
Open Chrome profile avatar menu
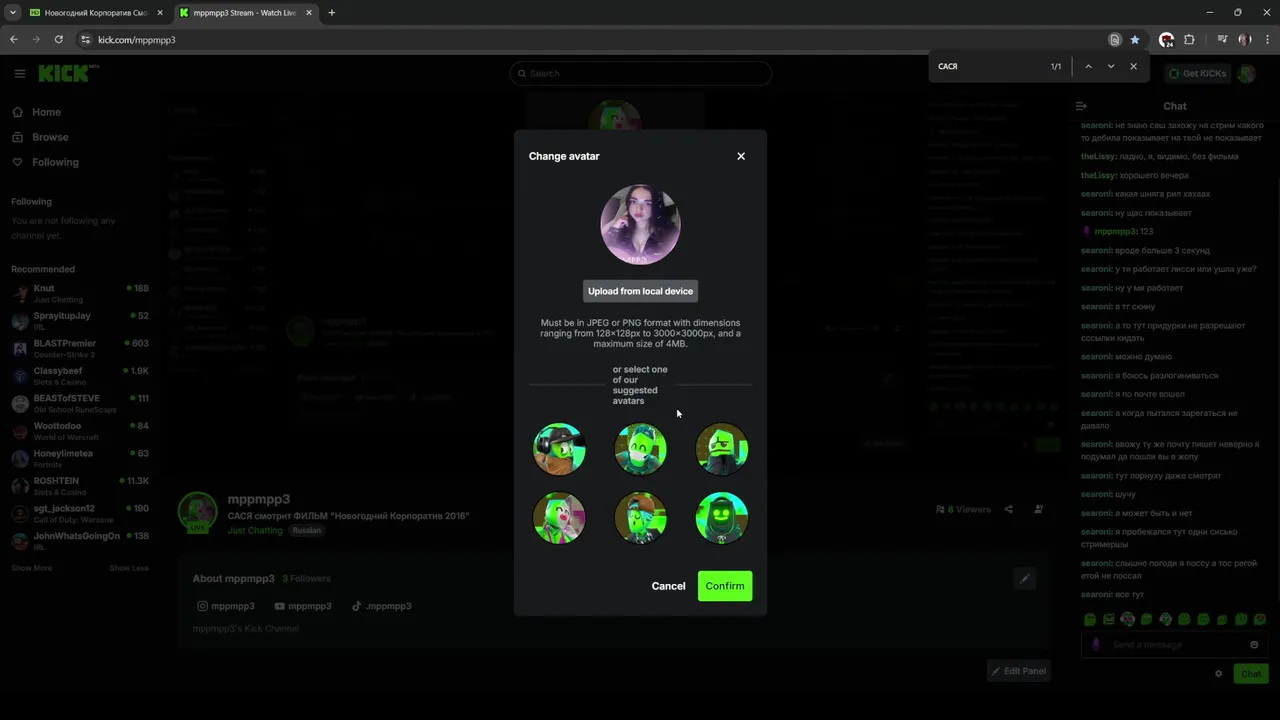[1244, 40]
